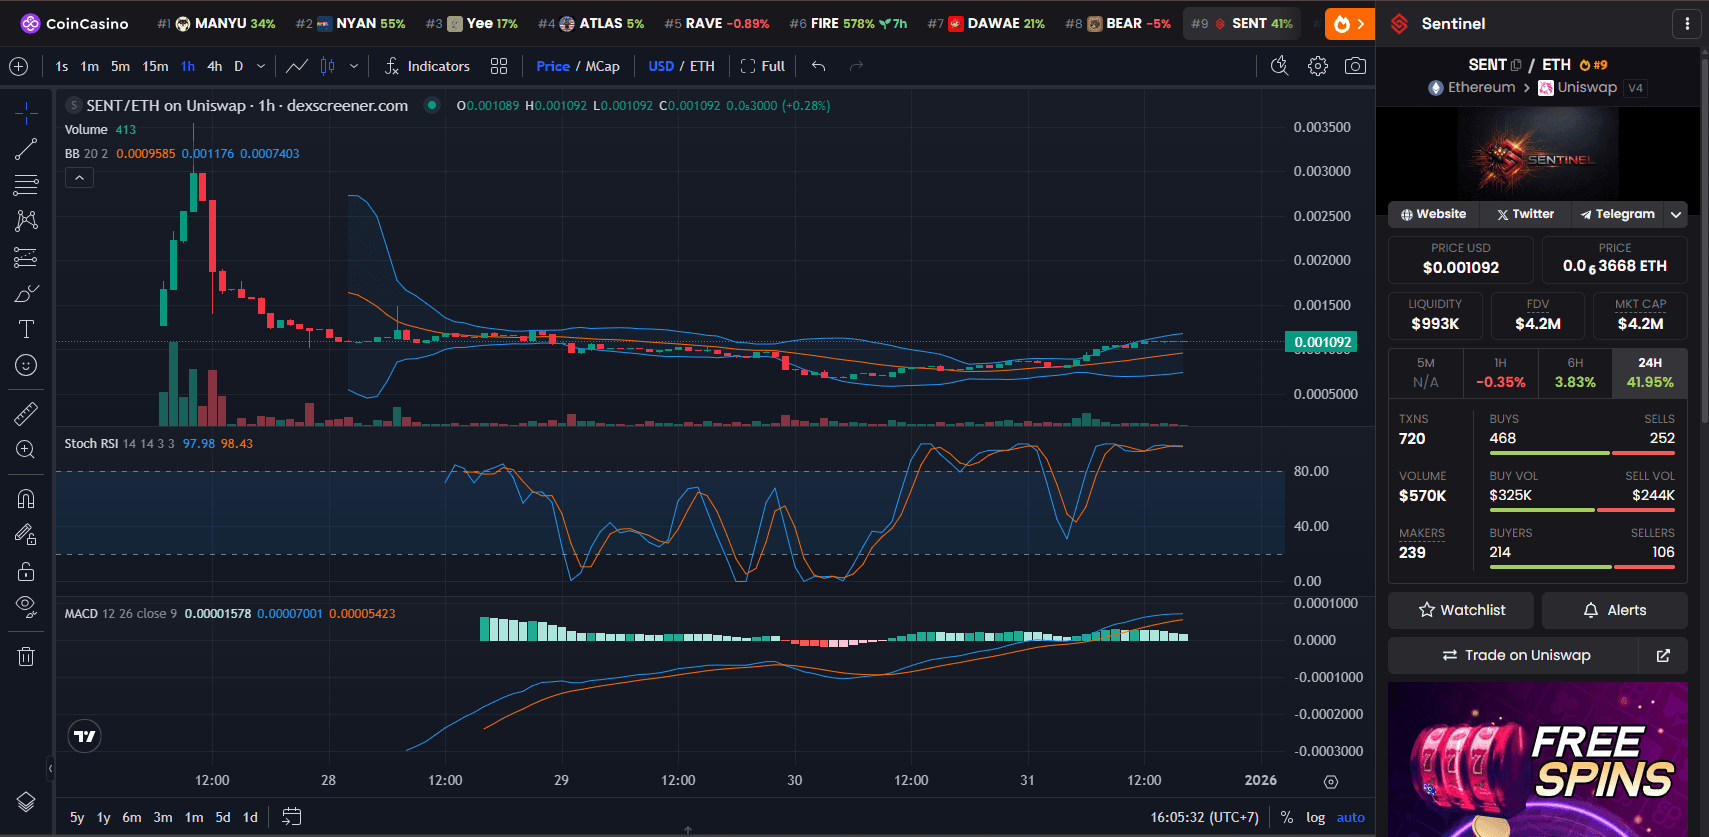Toggle auto scale mode
Image resolution: width=1709 pixels, height=837 pixels.
(x=1350, y=817)
